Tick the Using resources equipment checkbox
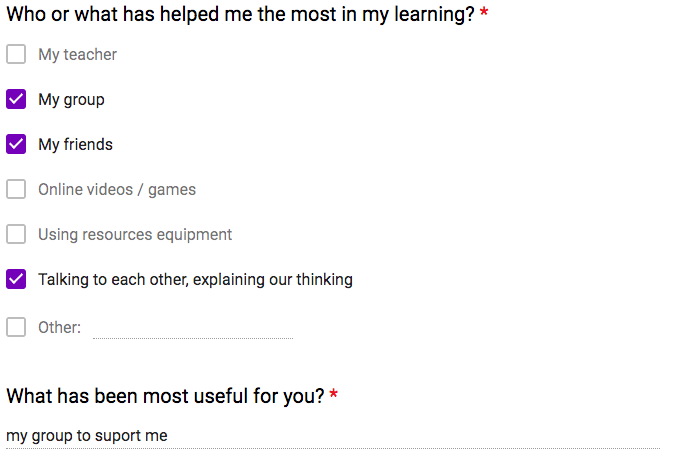Screen dimensions: 681x461 [16, 234]
